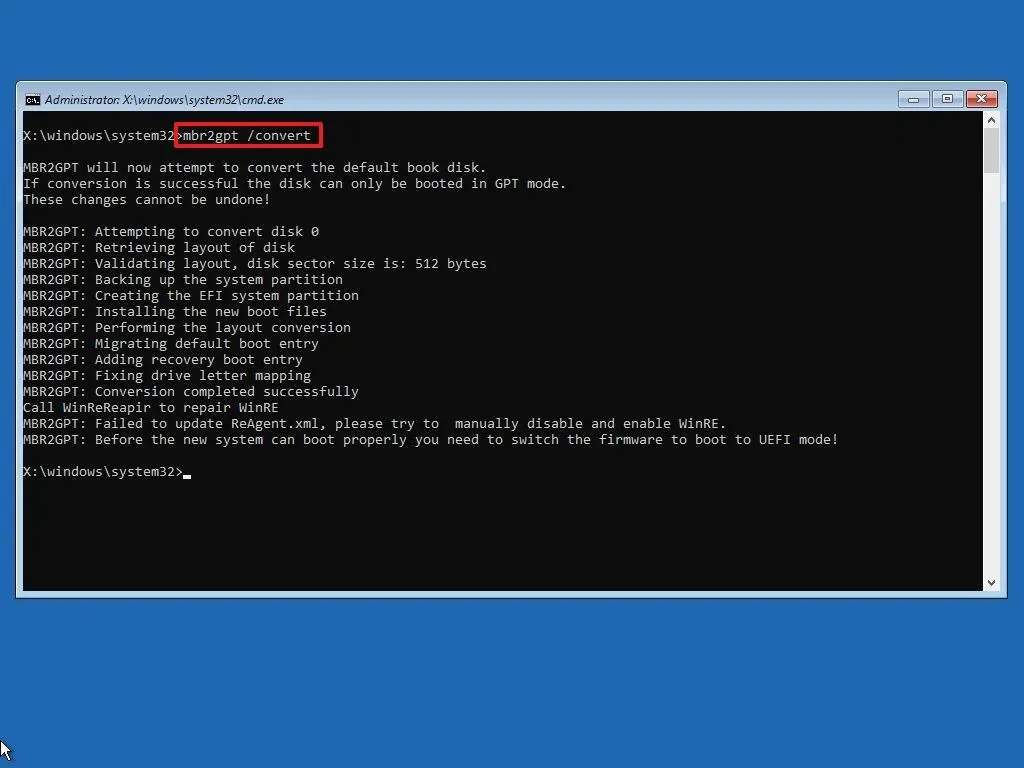Click the cmd.exe icon in the title bar
The width and height of the screenshot is (1024, 768).
(x=33, y=99)
